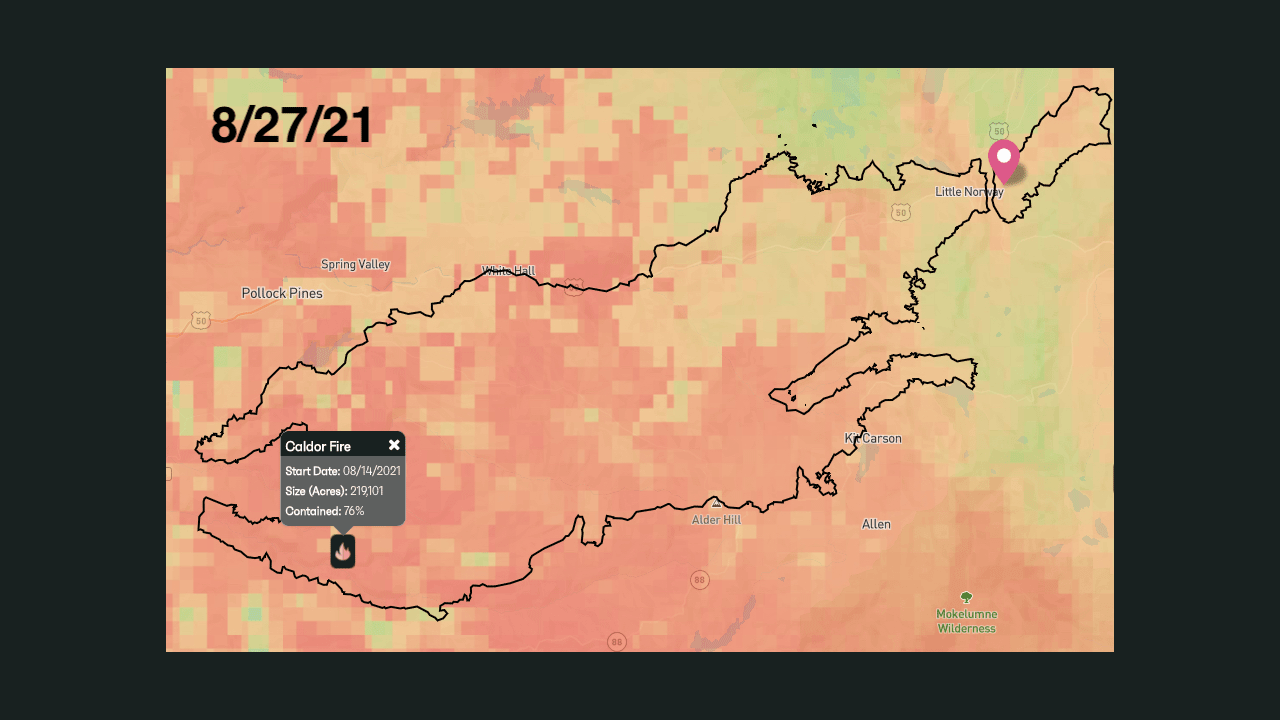Click the Kit Carson place label

871,438
